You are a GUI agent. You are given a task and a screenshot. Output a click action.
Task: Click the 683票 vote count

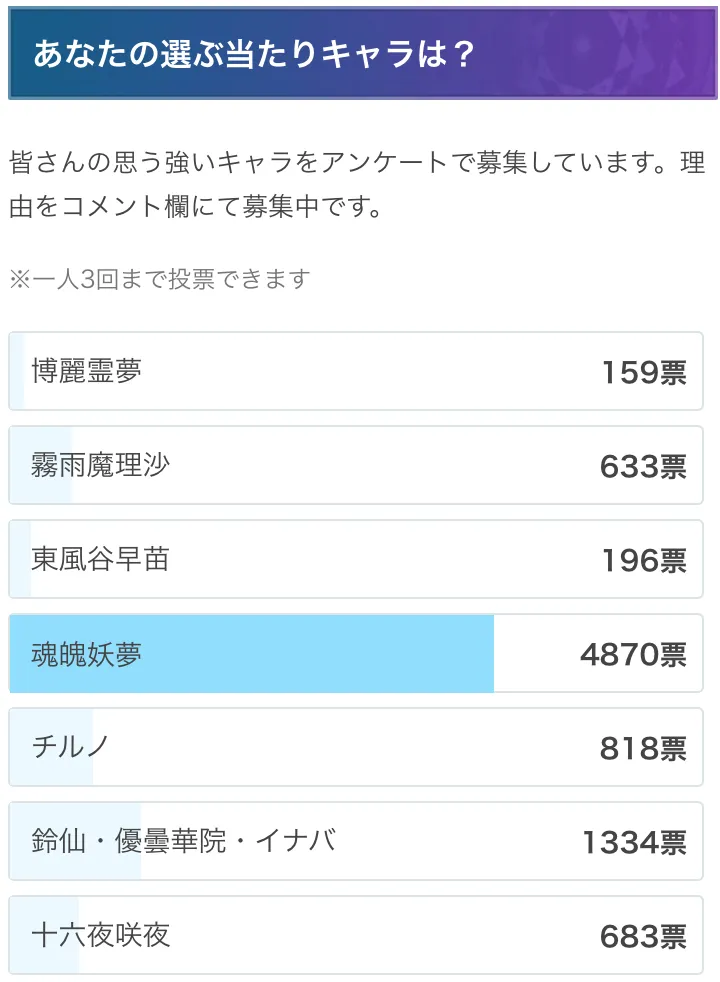[643, 936]
